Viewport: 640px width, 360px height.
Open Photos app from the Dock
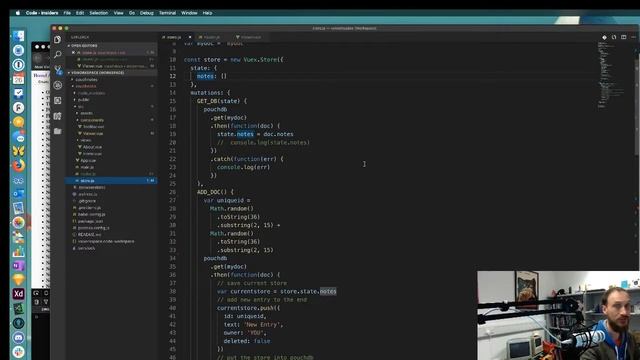pos(18,222)
